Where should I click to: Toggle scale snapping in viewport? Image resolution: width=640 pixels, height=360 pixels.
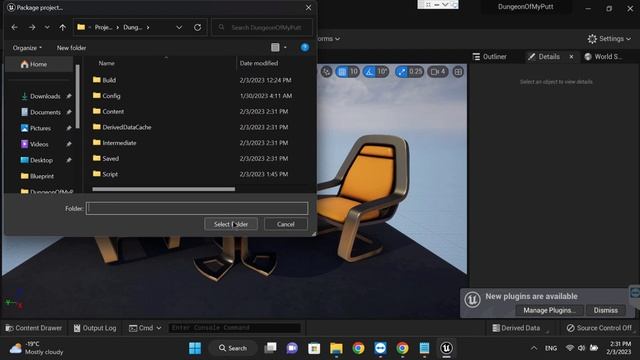402,72
